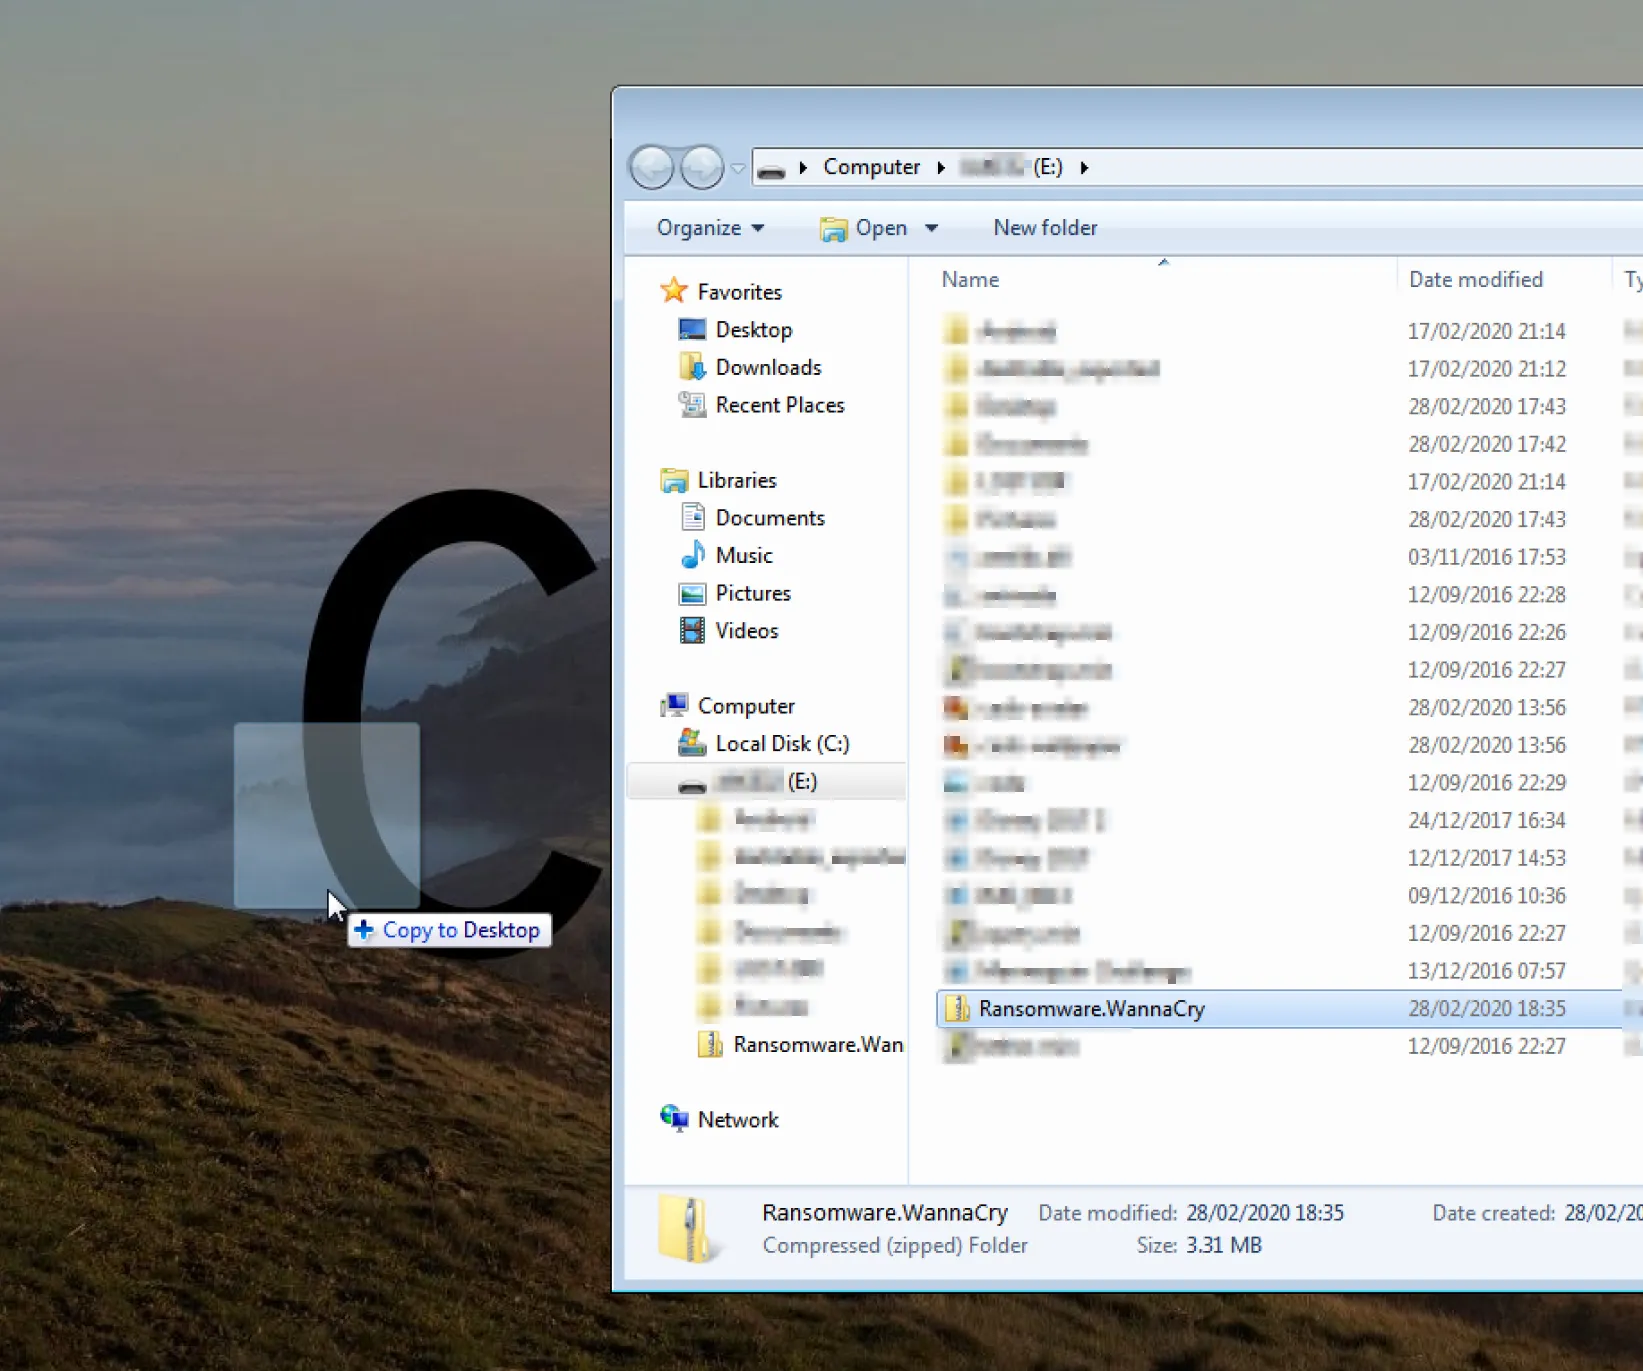Click the Open button in toolbar
This screenshot has width=1643, height=1371.
click(x=866, y=228)
